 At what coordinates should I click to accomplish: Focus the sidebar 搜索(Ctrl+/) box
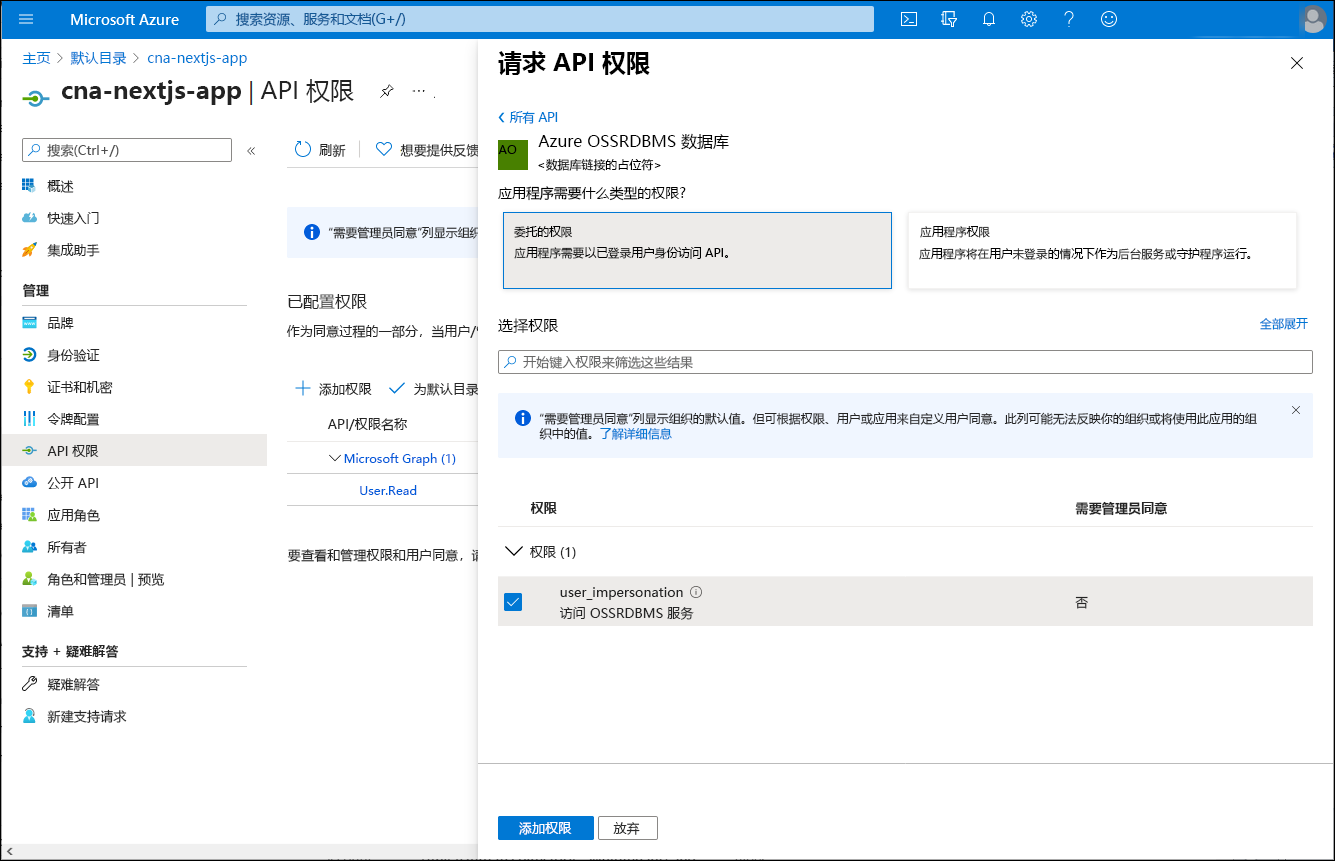point(127,150)
